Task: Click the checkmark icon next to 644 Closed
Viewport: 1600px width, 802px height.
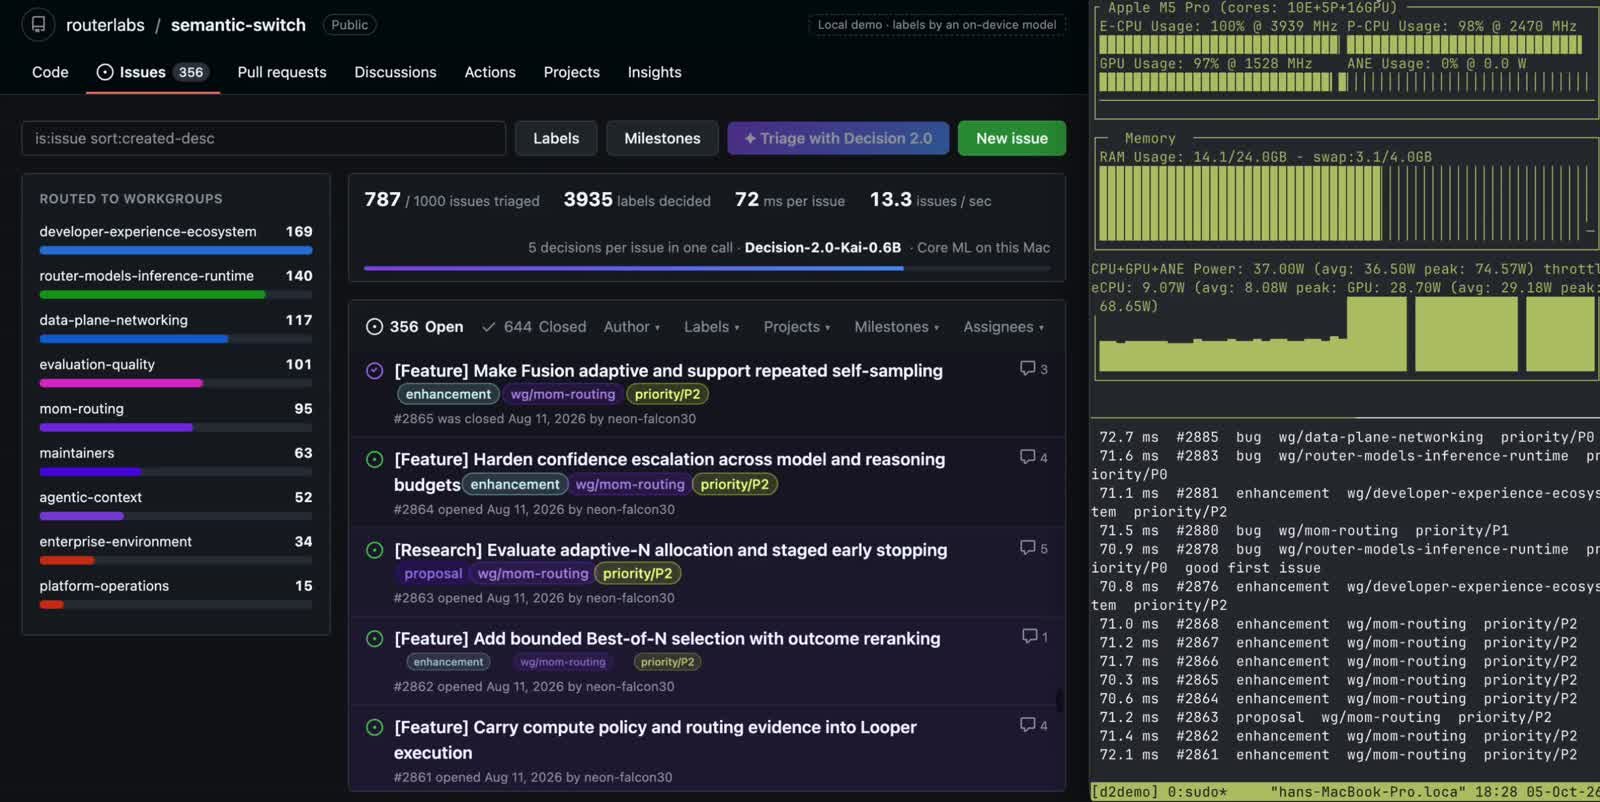Action: pyautogui.click(x=489, y=327)
